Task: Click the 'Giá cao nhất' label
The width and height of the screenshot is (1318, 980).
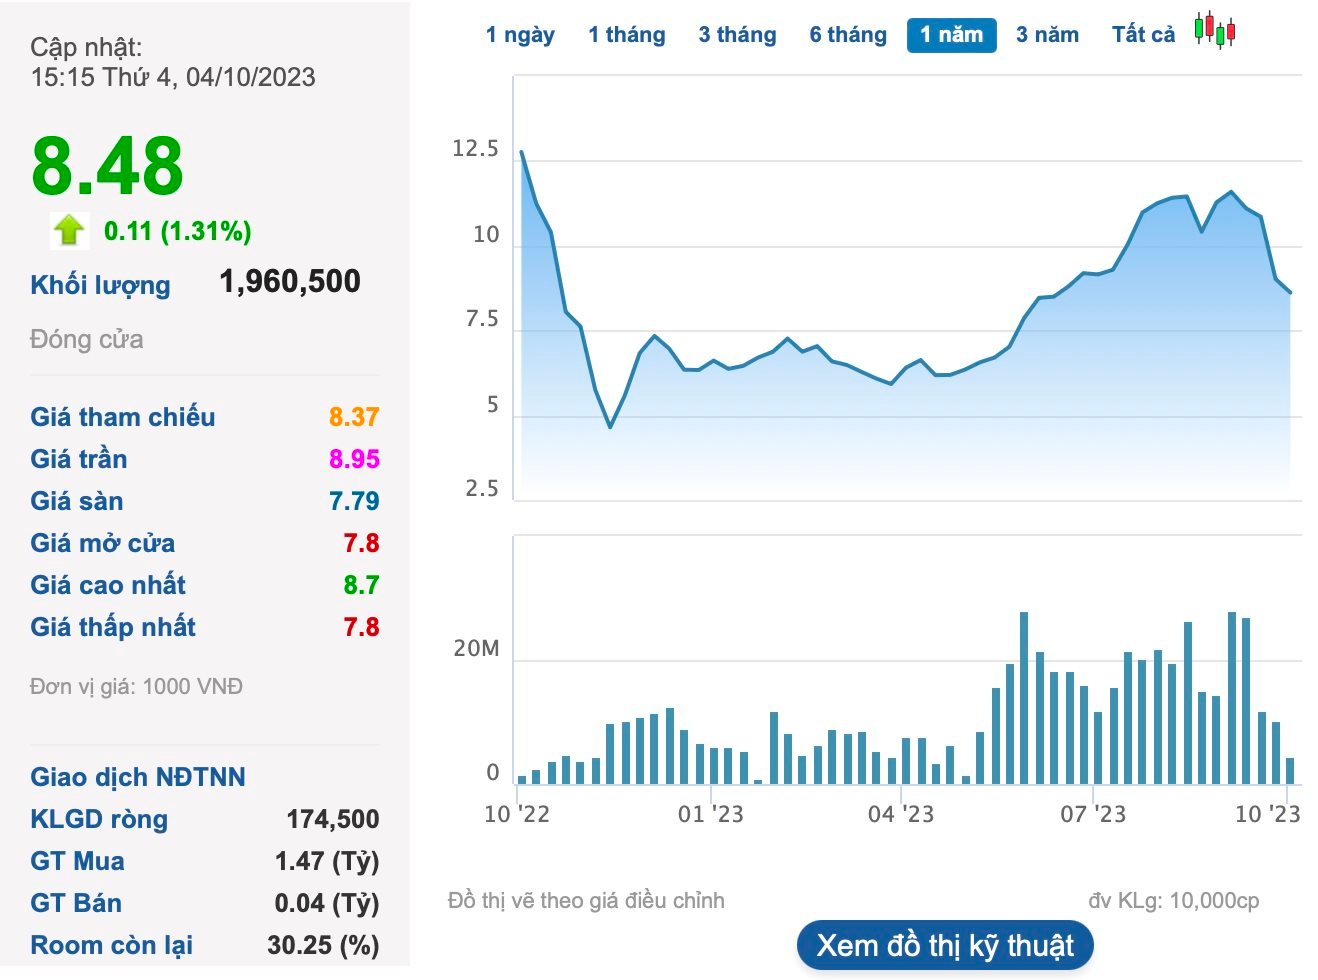Action: (x=108, y=585)
